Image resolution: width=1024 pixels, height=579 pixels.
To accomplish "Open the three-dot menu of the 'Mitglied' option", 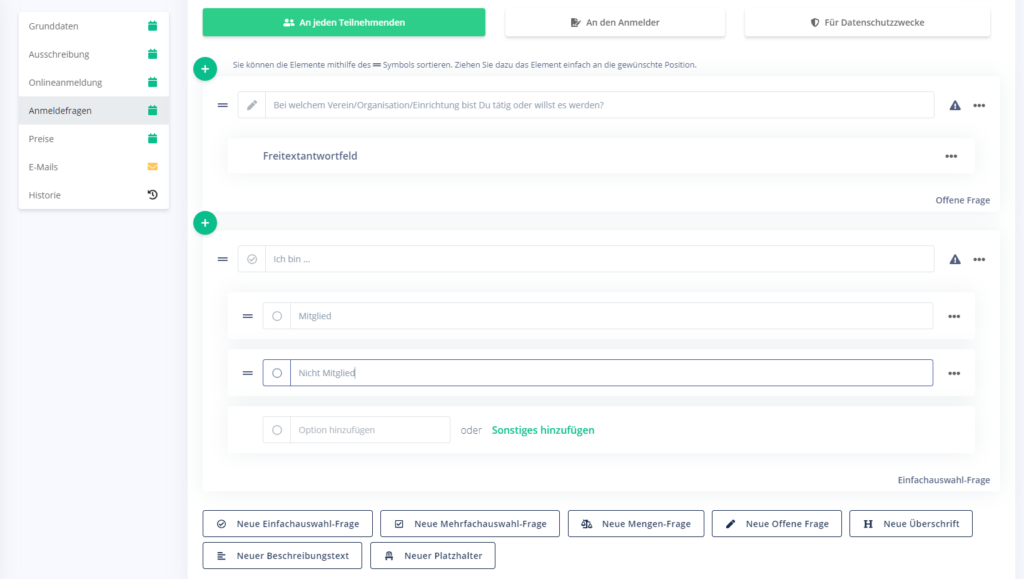I will point(954,316).
